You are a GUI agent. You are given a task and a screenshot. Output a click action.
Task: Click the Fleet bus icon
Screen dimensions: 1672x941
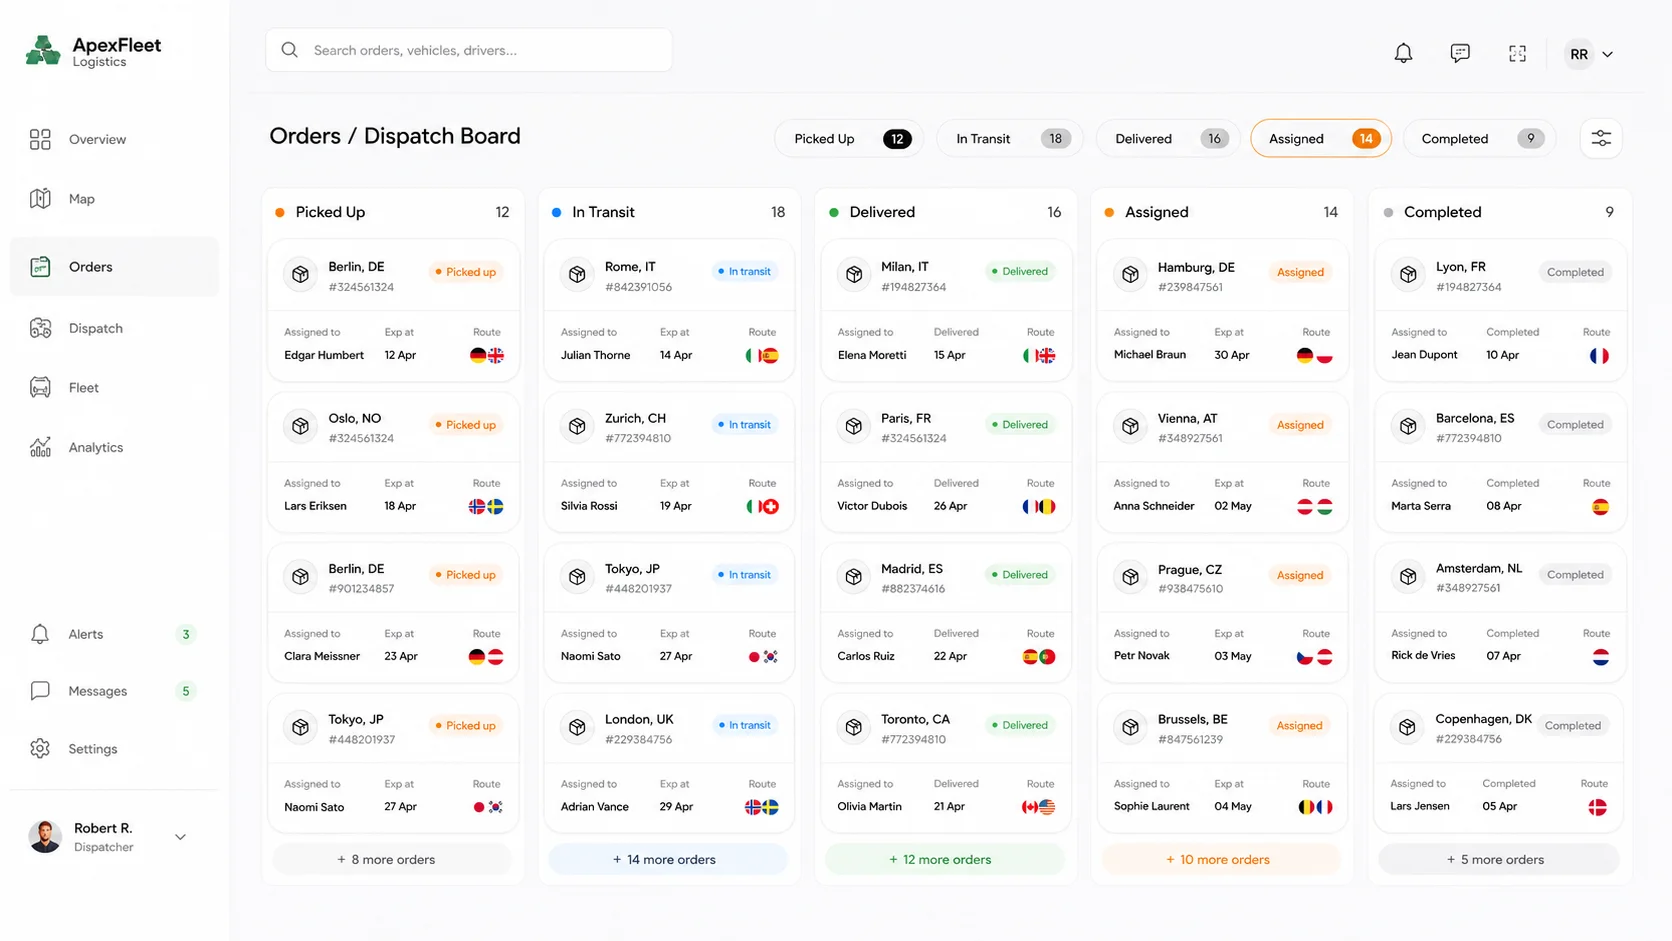point(40,387)
